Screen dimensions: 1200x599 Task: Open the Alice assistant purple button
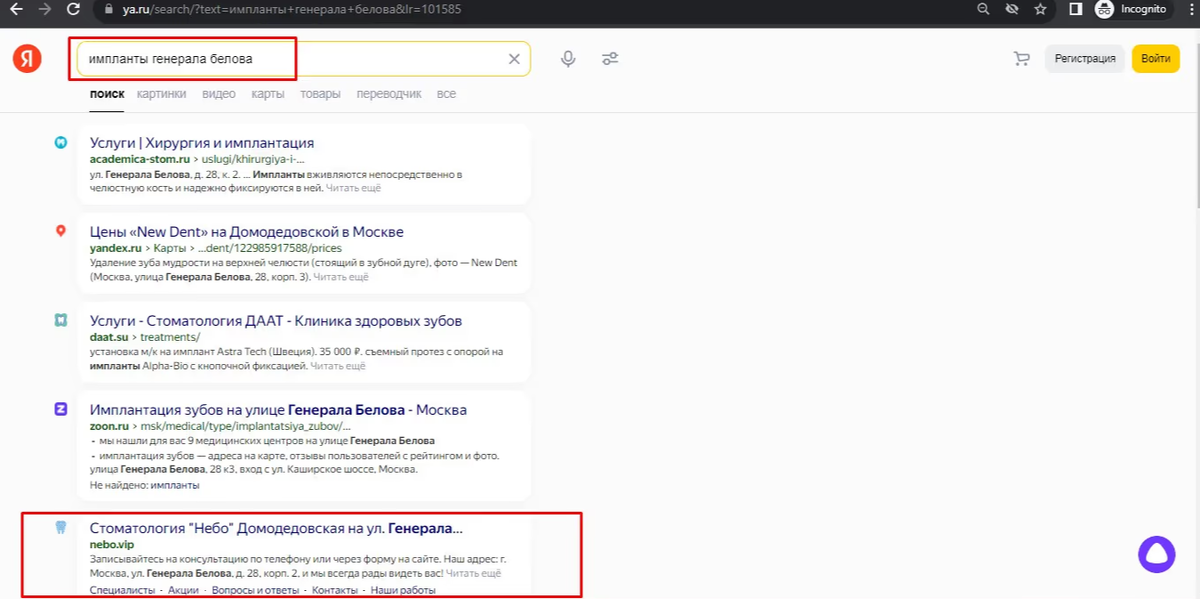(1156, 553)
